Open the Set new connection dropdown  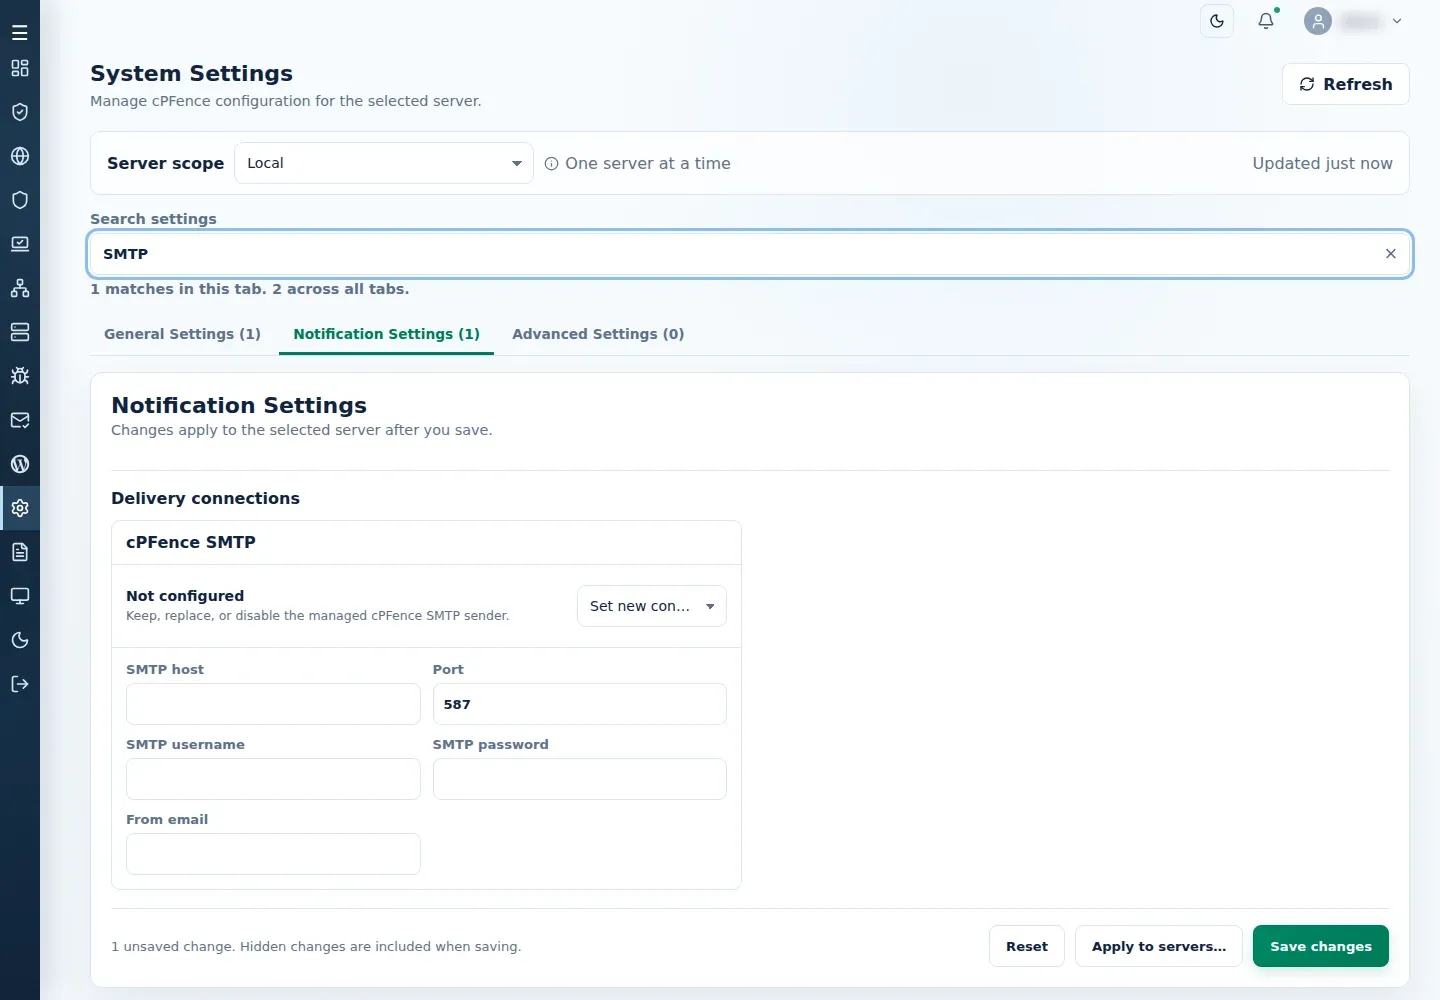click(652, 606)
